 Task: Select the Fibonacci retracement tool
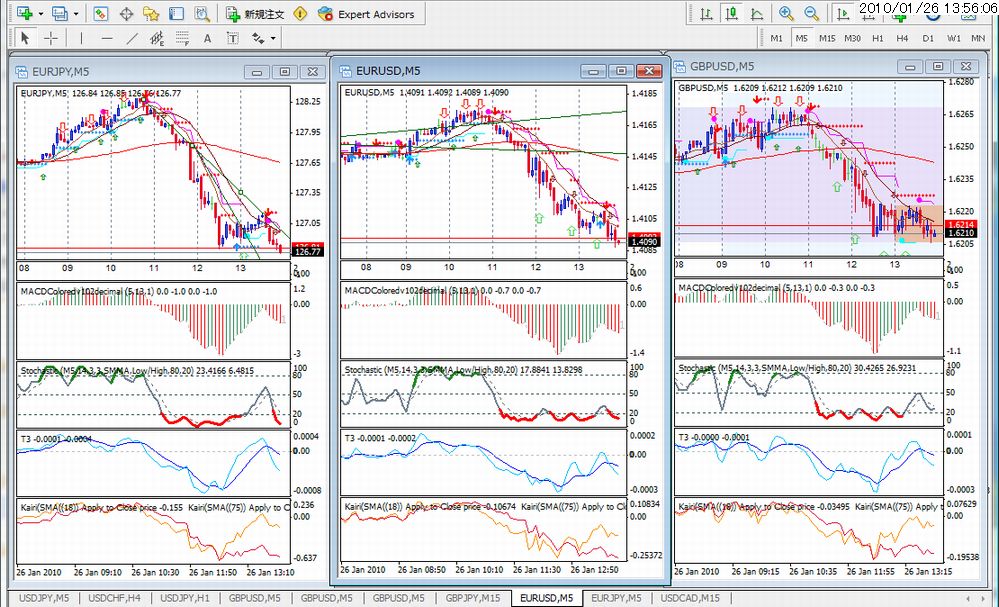(x=182, y=38)
